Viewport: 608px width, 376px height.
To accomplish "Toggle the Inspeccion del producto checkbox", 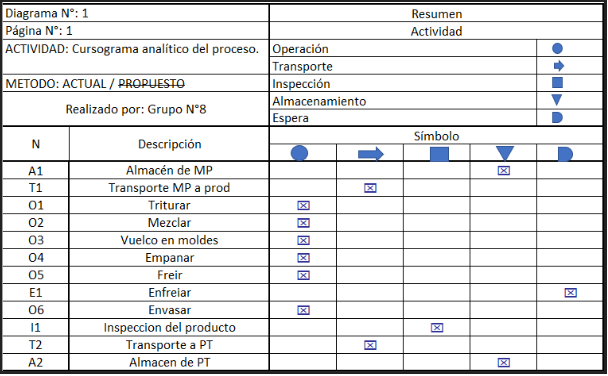I will click(437, 328).
